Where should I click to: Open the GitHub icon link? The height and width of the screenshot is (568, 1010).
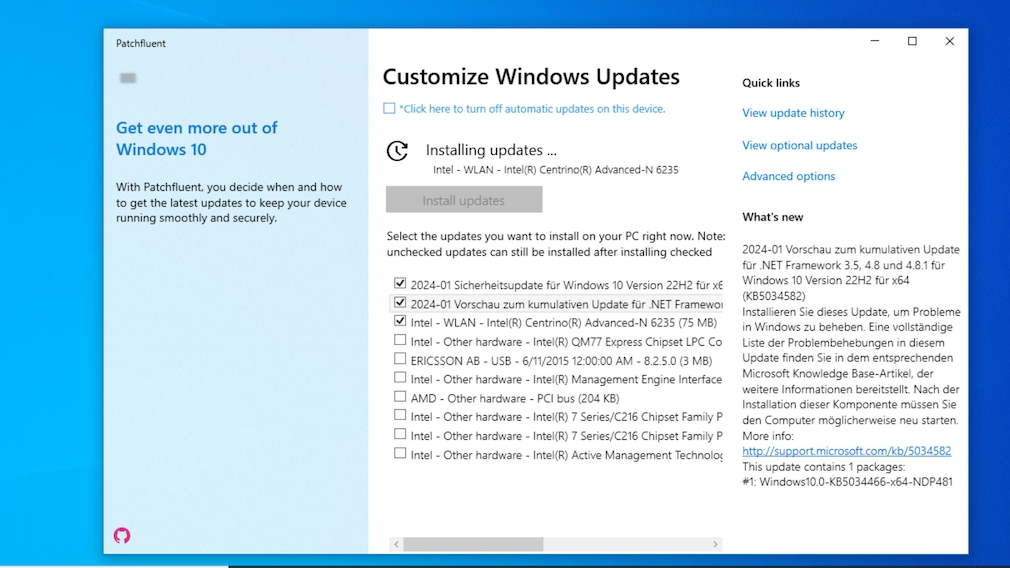click(x=122, y=535)
